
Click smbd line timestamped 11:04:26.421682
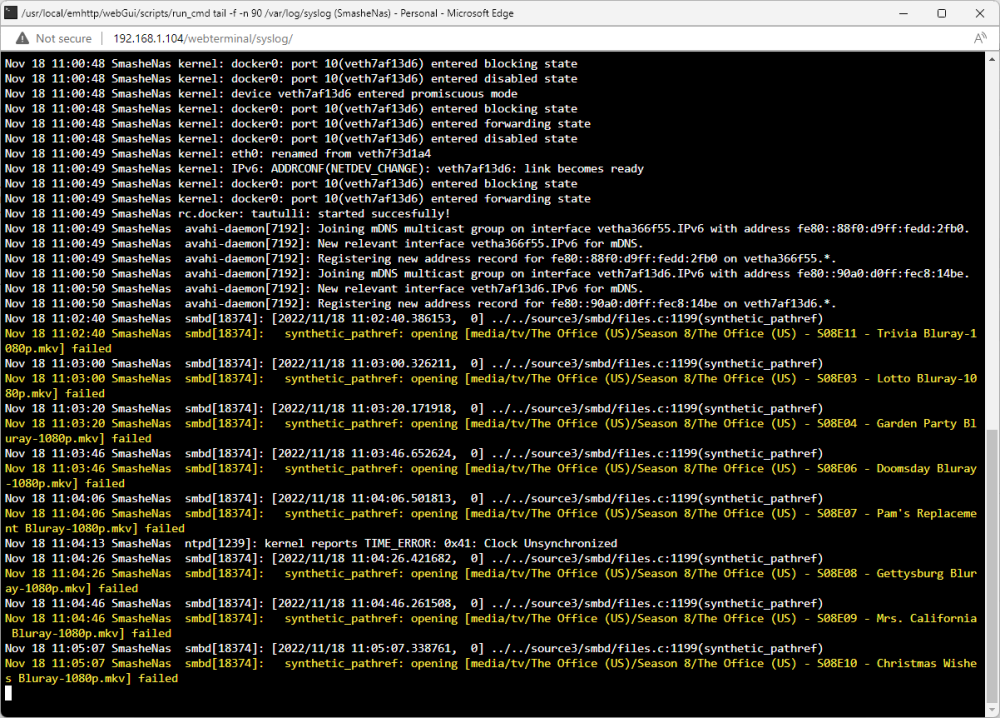coord(414,559)
